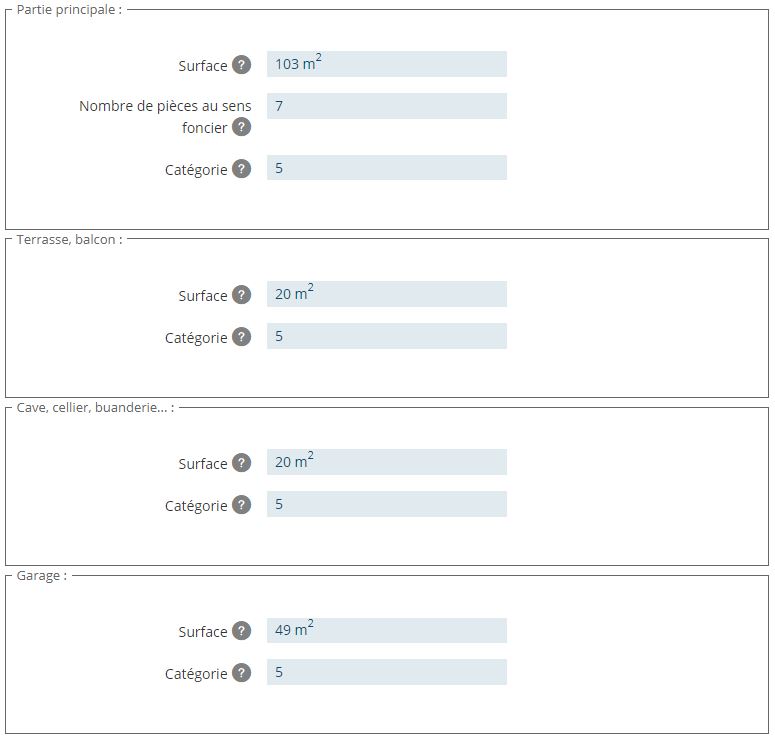Select the Garage Surface field showing 49 m²
The height and width of the screenshot is (740, 775).
(386, 630)
